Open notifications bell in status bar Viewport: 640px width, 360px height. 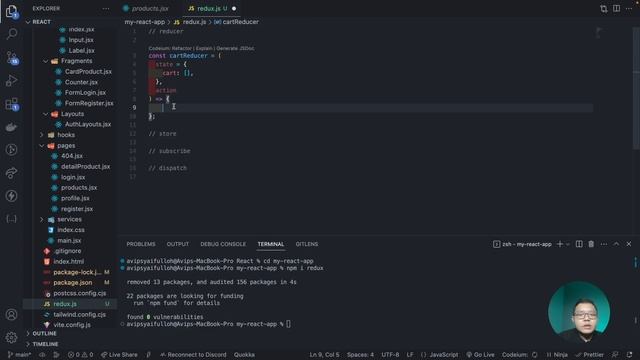(630, 355)
